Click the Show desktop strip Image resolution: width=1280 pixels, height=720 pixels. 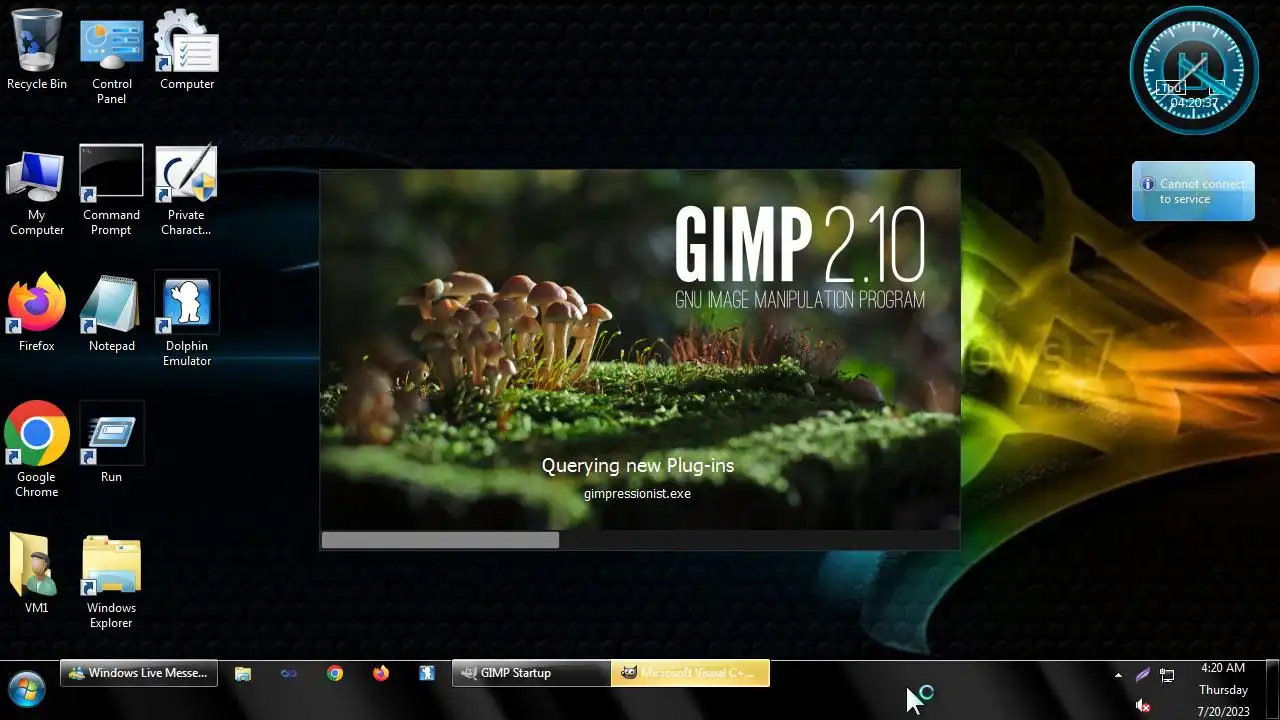pos(1272,690)
